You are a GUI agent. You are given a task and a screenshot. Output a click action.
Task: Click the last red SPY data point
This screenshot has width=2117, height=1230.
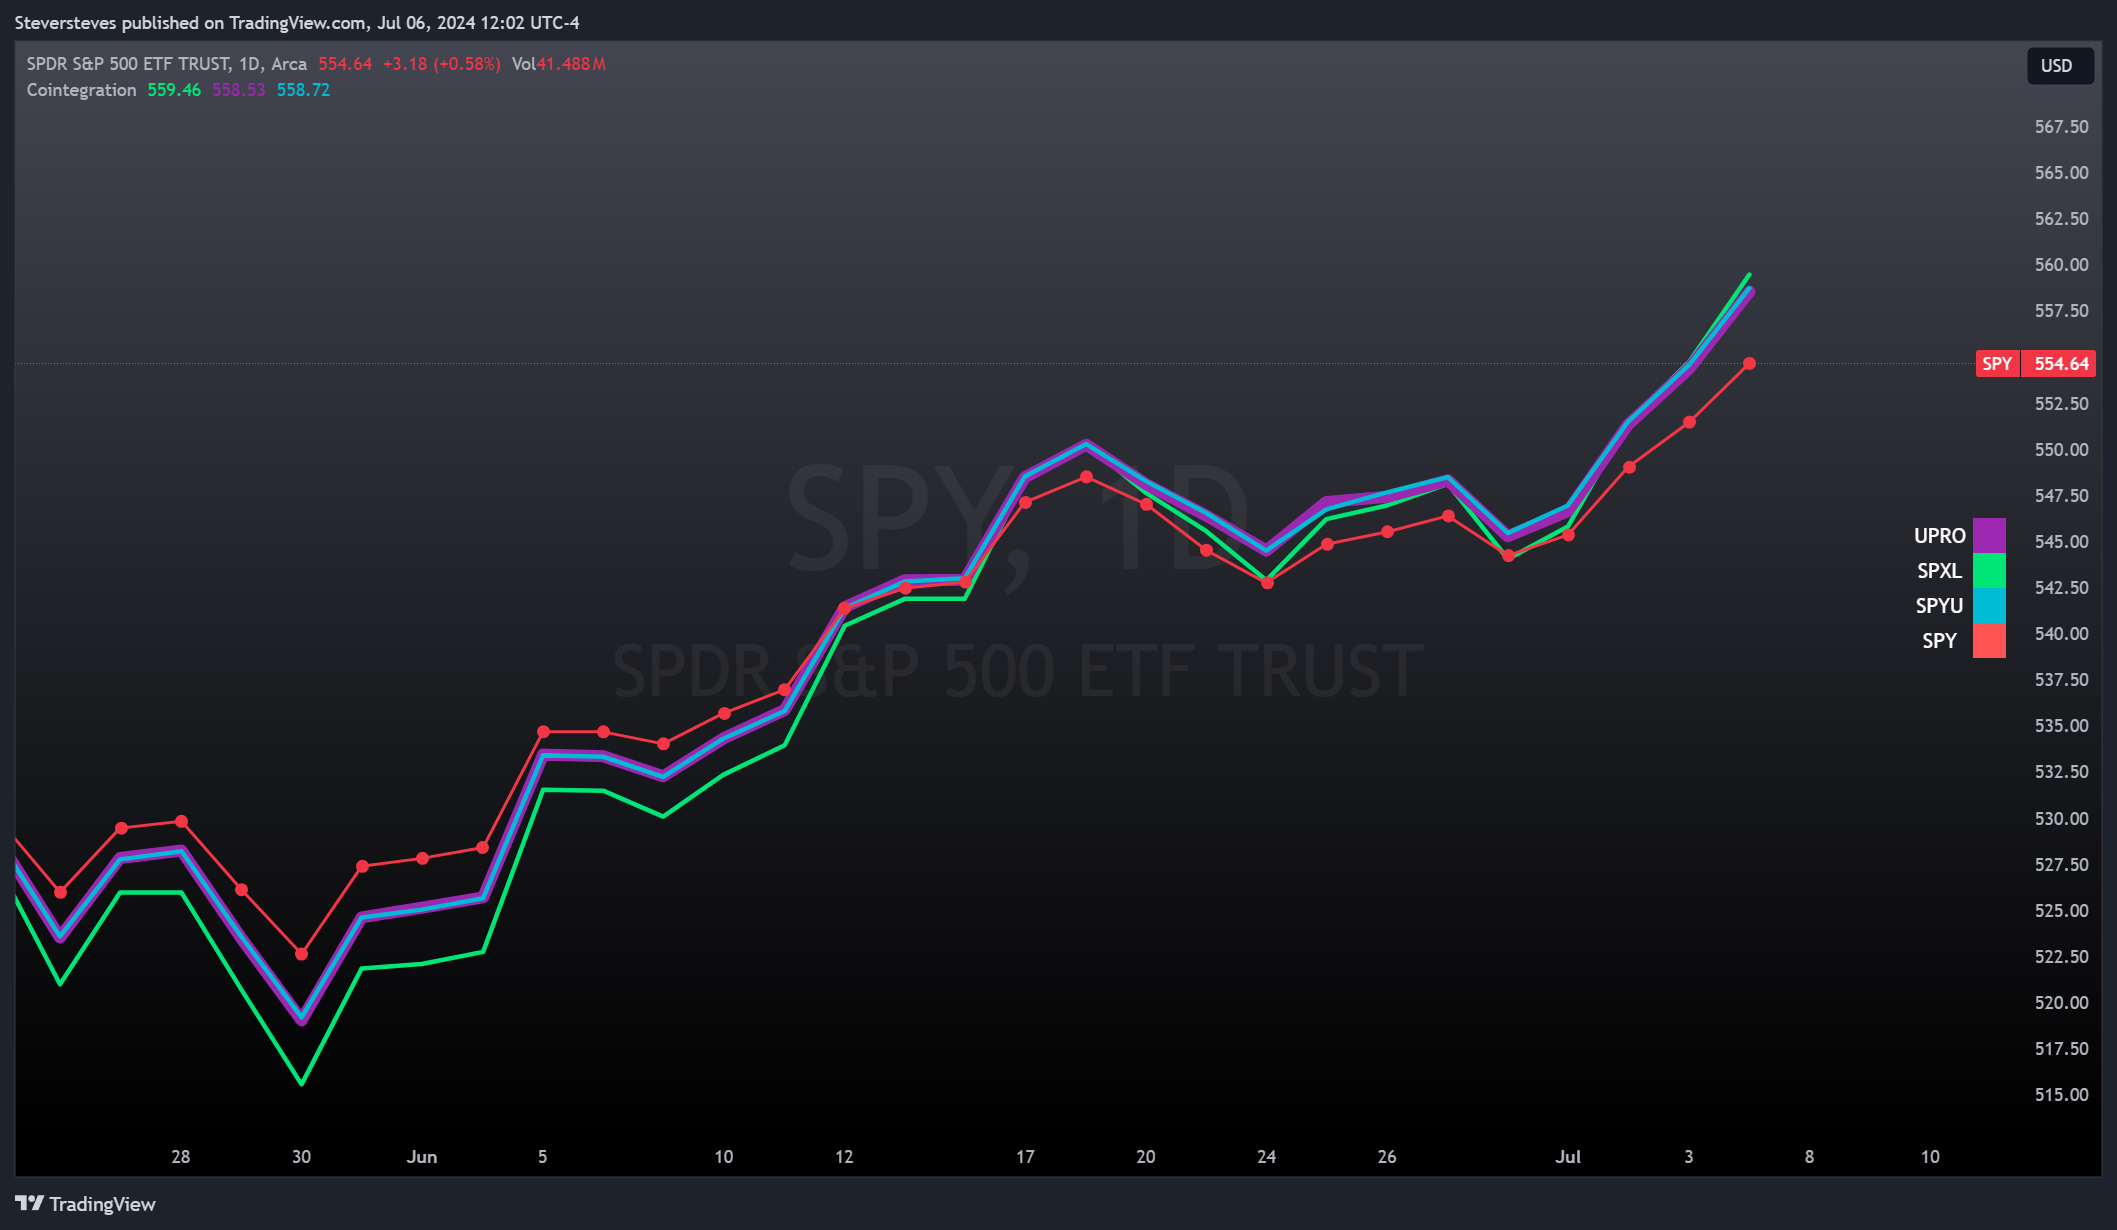point(1749,364)
